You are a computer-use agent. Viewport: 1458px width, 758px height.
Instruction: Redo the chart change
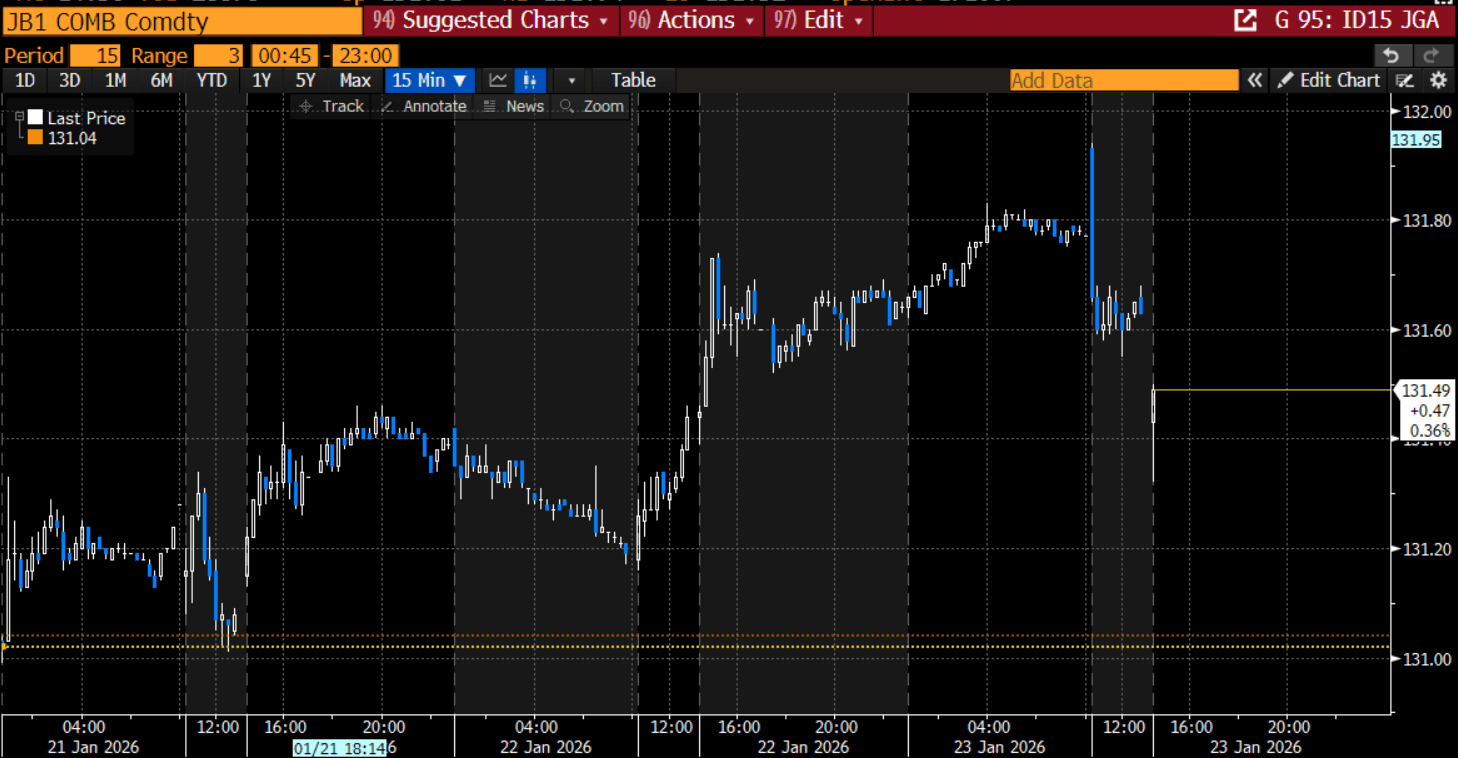coord(1431,55)
